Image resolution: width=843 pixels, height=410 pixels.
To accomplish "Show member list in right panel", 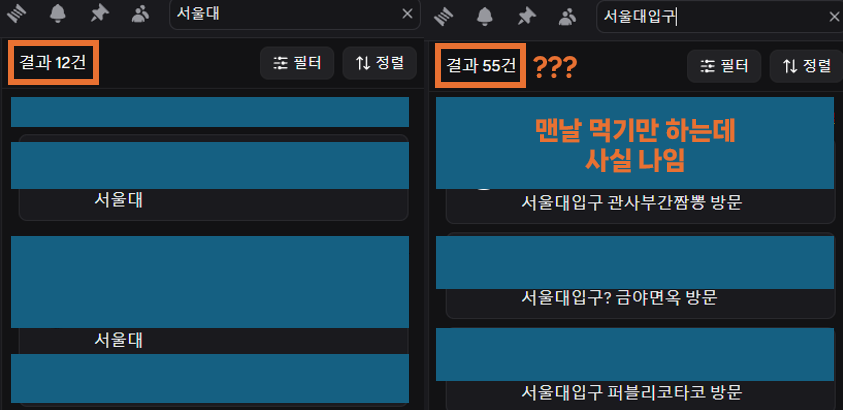I will pyautogui.click(x=568, y=17).
